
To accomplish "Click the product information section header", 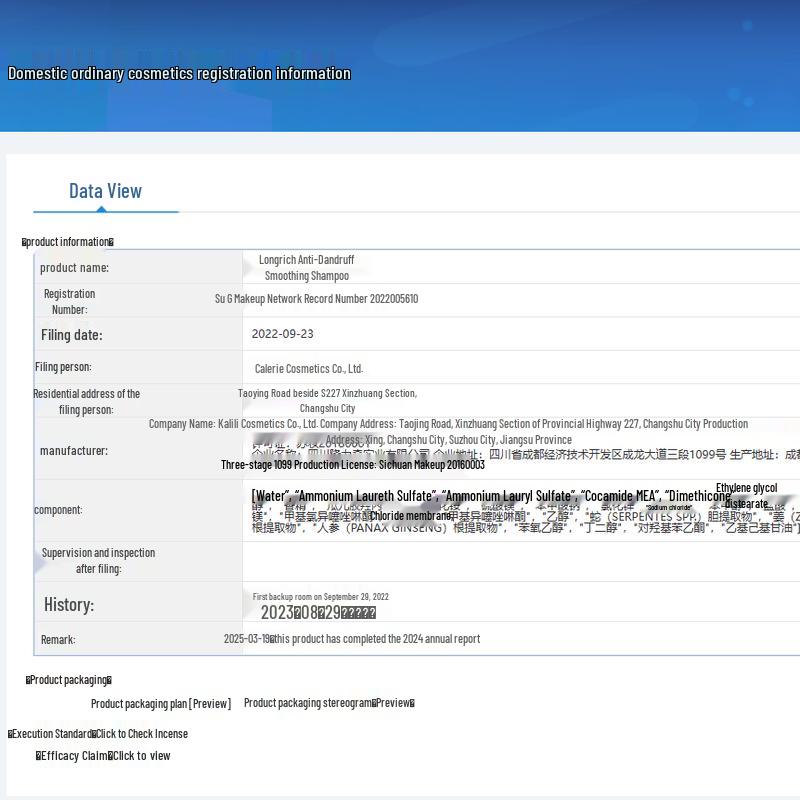I will click(x=68, y=242).
